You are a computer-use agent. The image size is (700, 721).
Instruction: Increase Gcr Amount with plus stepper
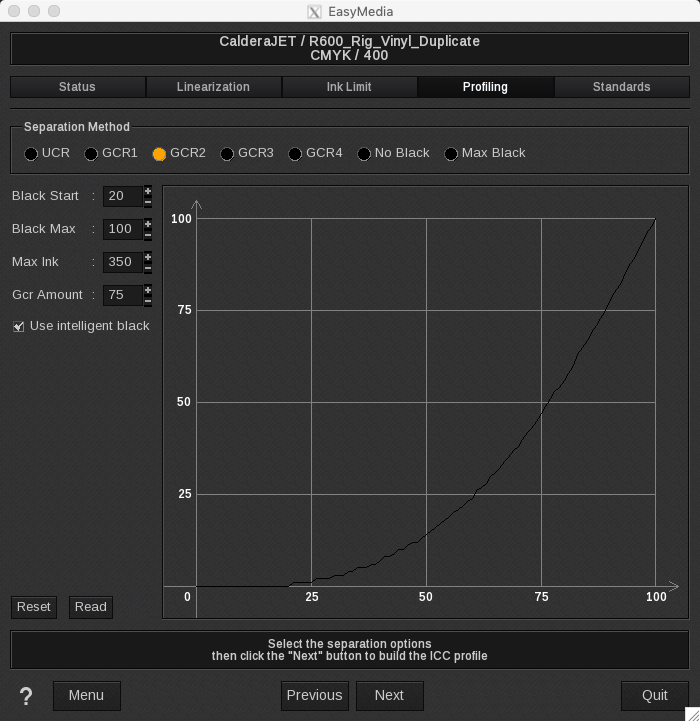pyautogui.click(x=148, y=291)
